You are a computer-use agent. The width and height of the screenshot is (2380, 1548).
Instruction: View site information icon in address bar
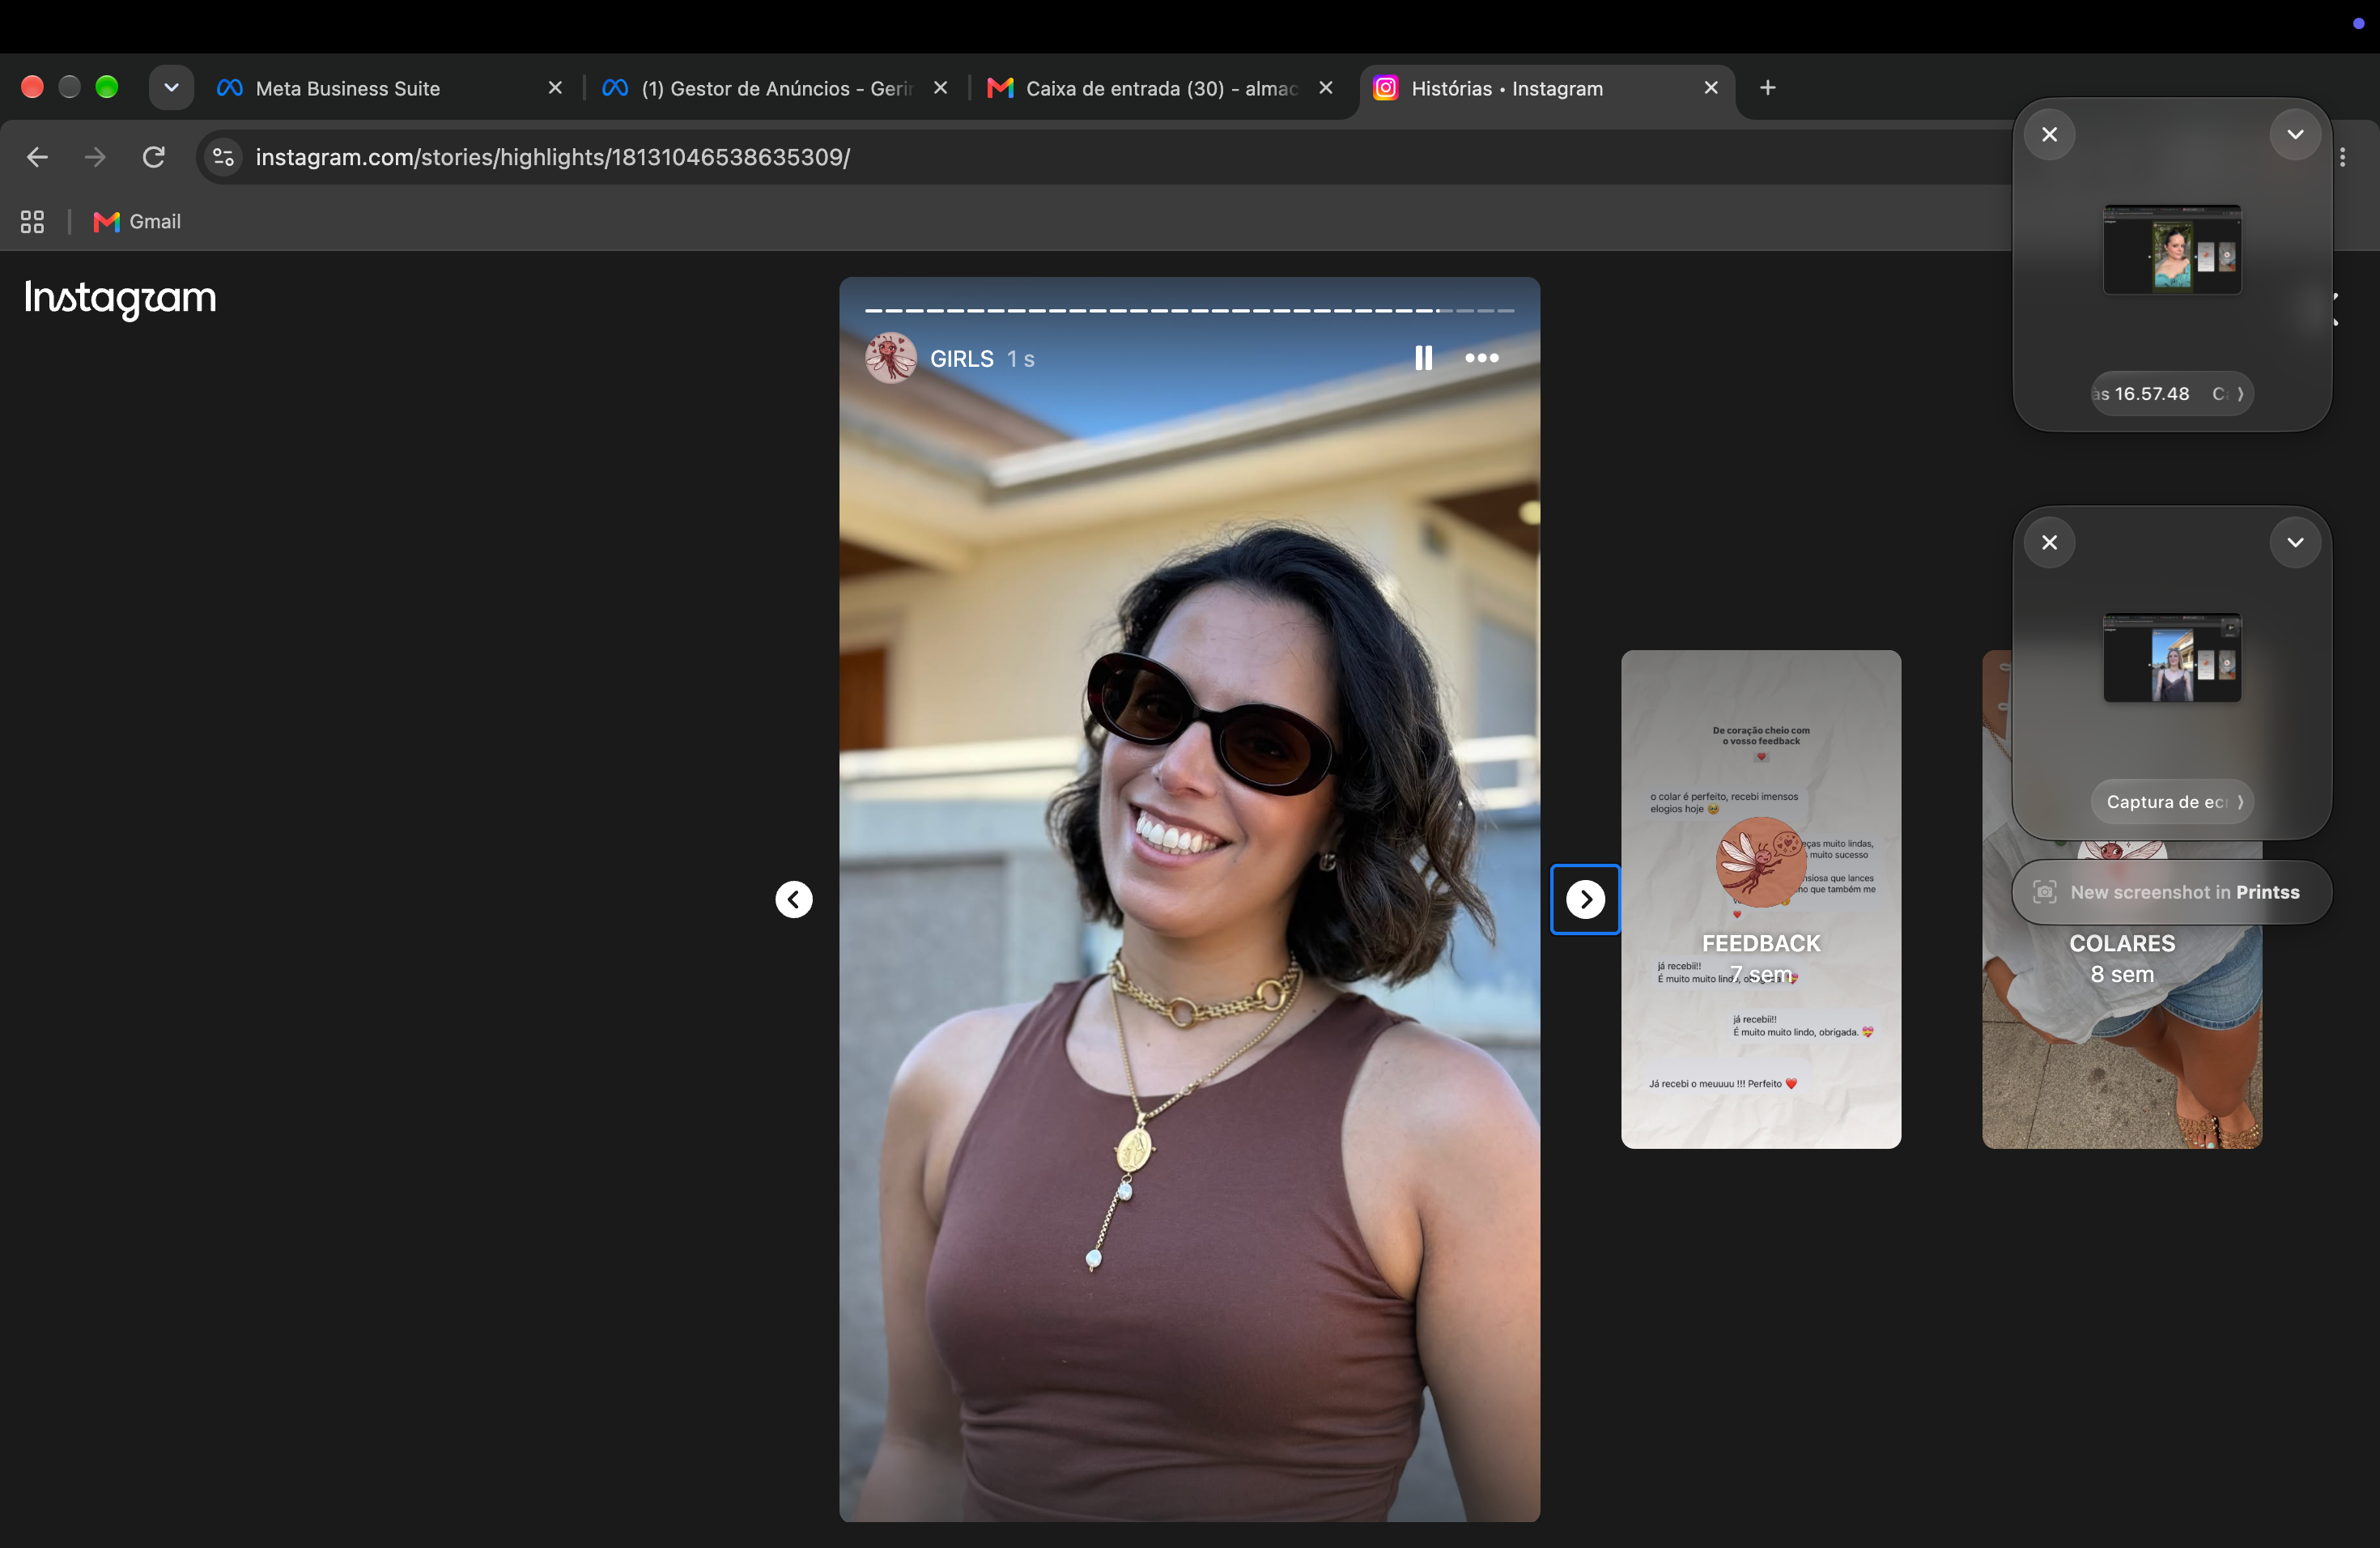(x=224, y=157)
